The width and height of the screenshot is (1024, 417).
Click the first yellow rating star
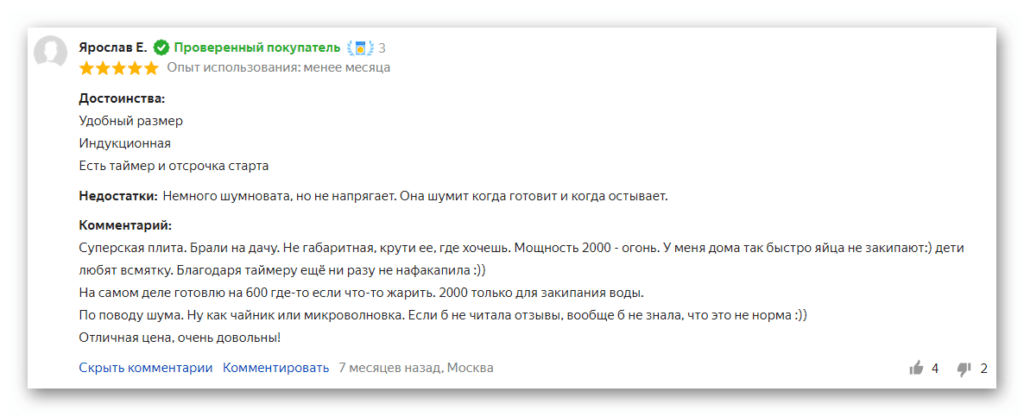[86, 68]
